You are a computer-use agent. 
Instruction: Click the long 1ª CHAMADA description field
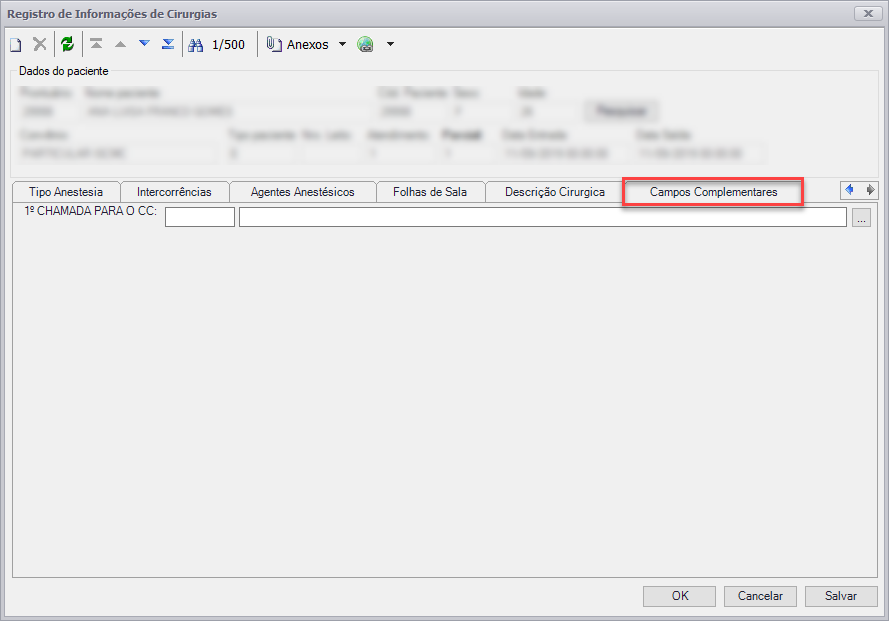[x=543, y=217]
